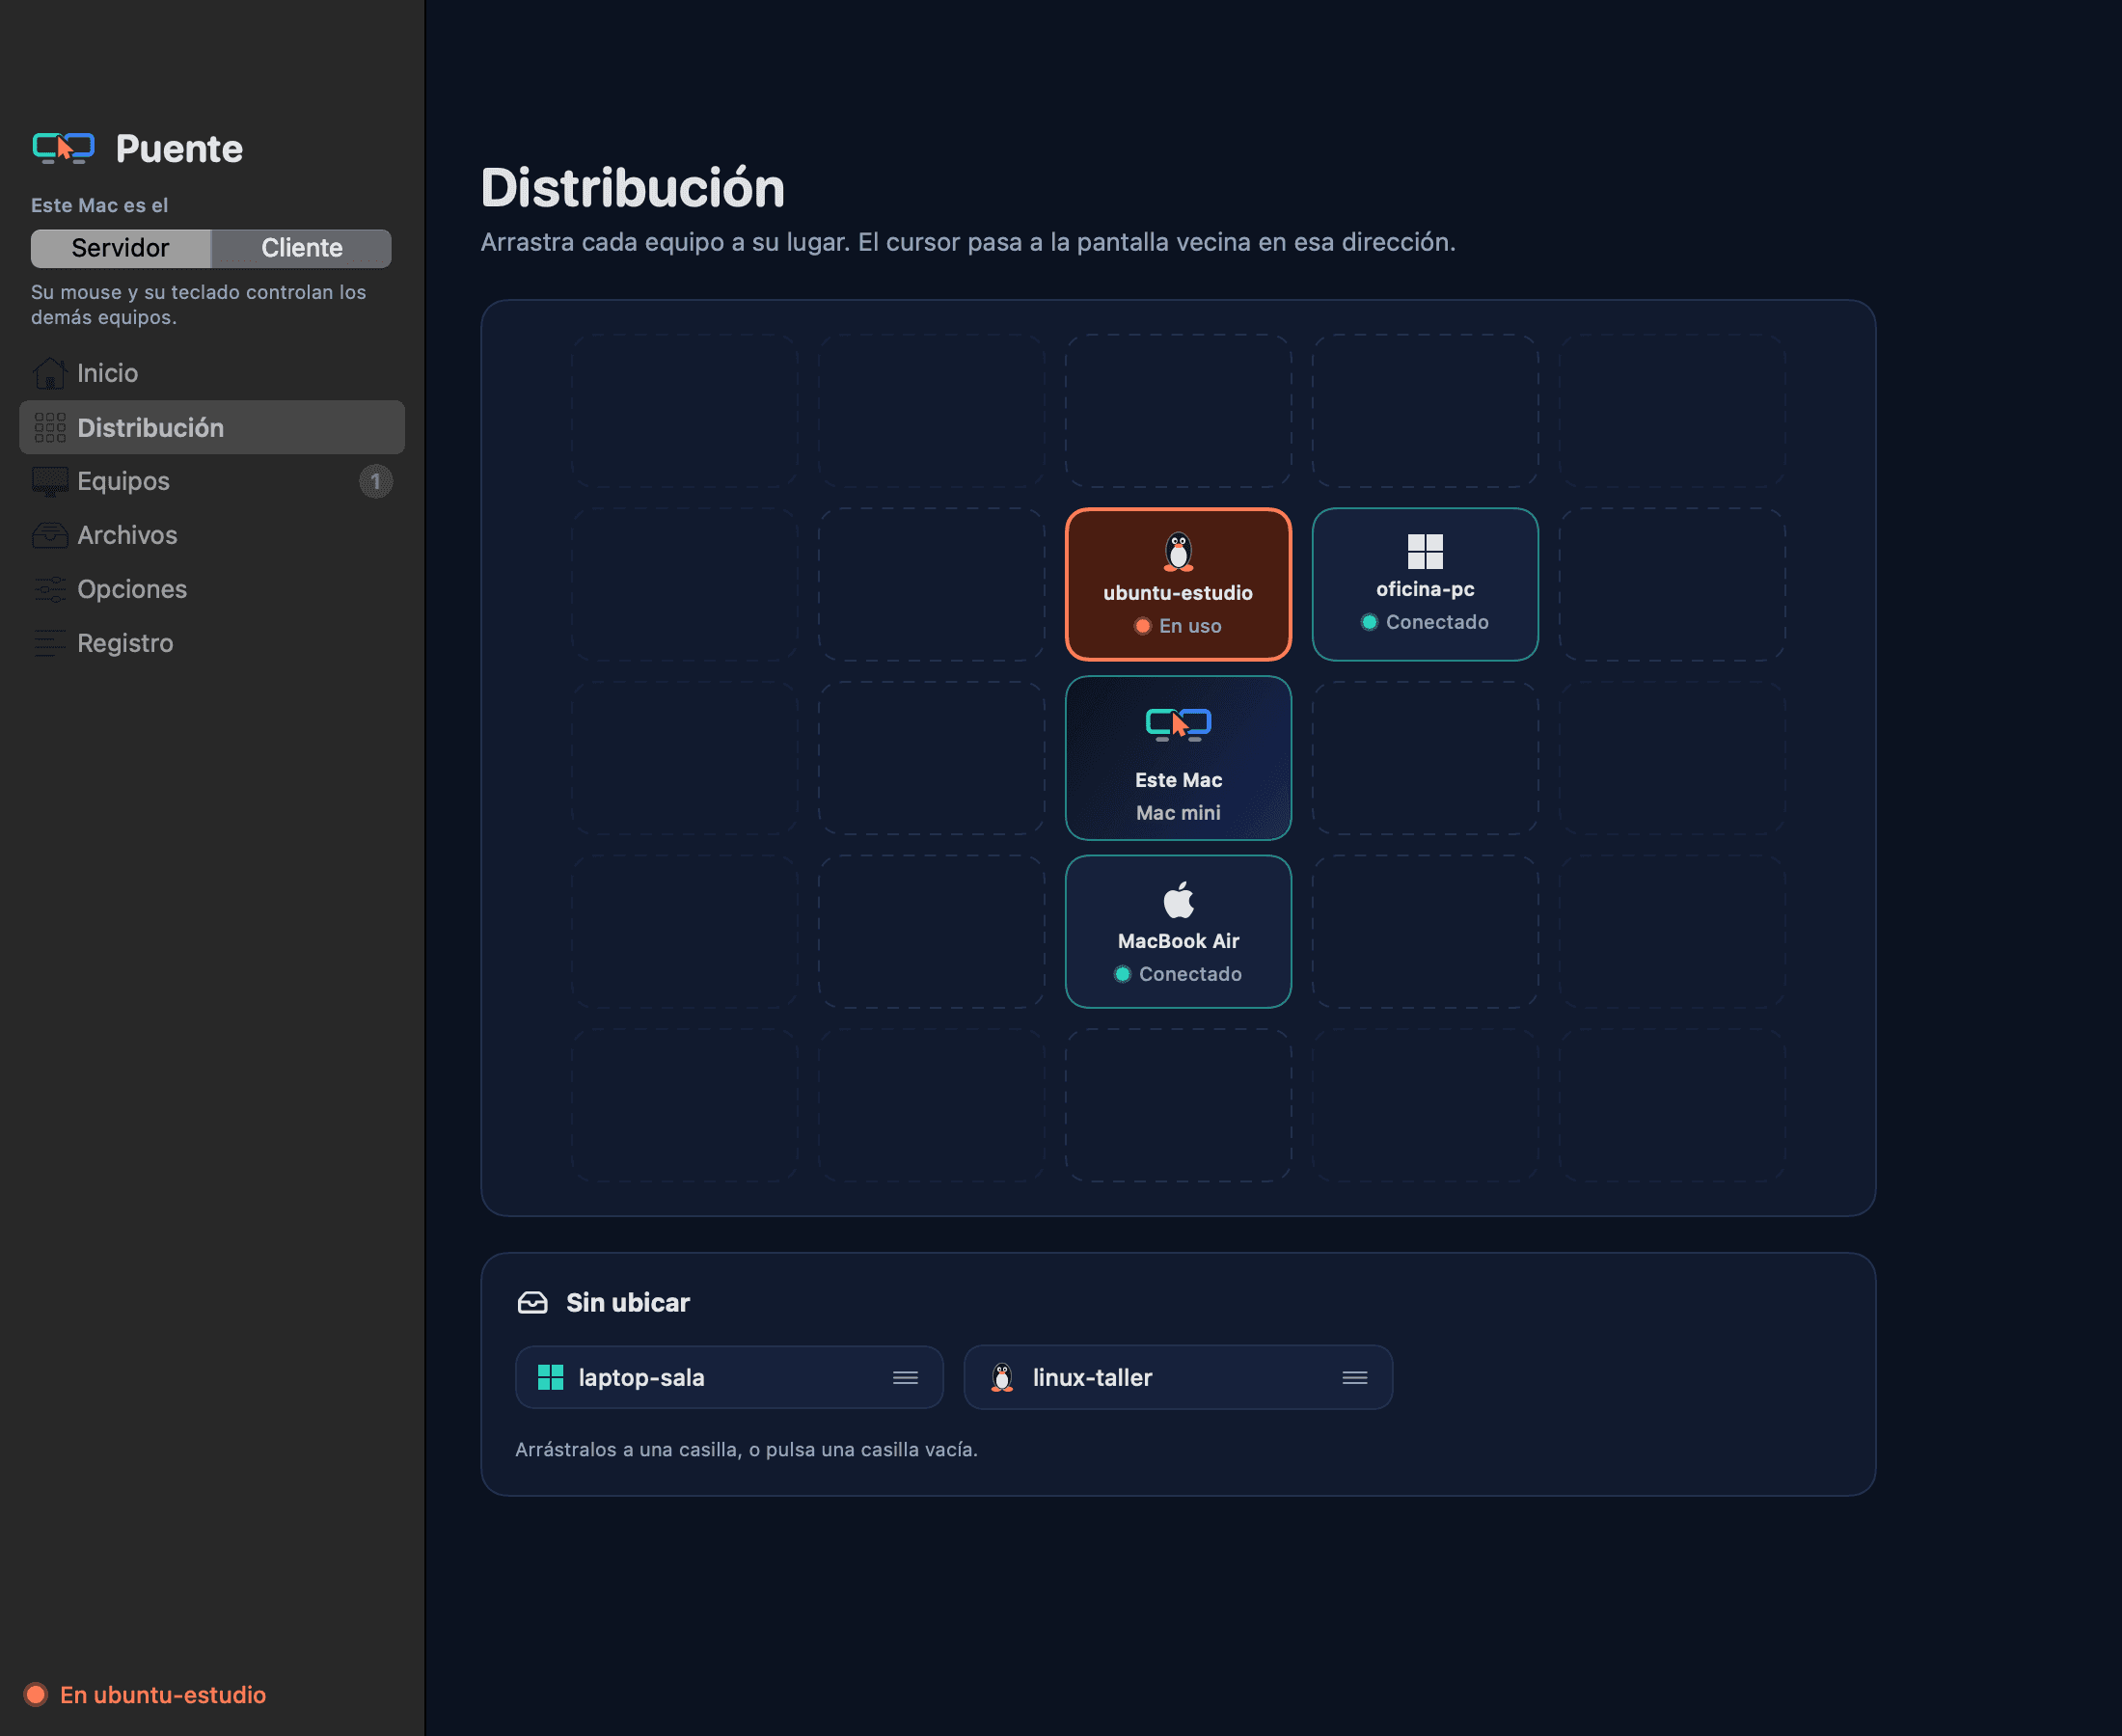The image size is (2122, 1736).
Task: Select the MacBook Air tile
Action: point(1178,931)
